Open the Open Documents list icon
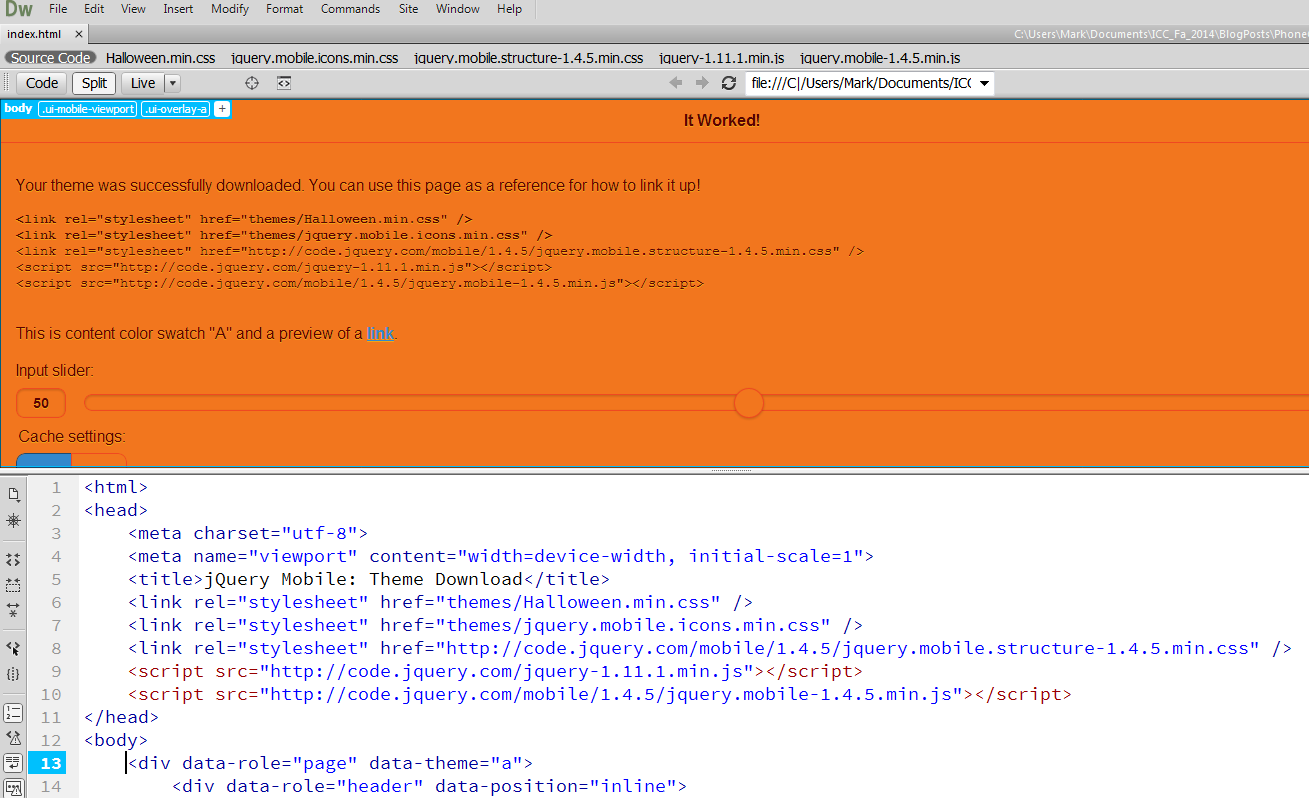The width and height of the screenshot is (1309, 798). tap(14, 494)
